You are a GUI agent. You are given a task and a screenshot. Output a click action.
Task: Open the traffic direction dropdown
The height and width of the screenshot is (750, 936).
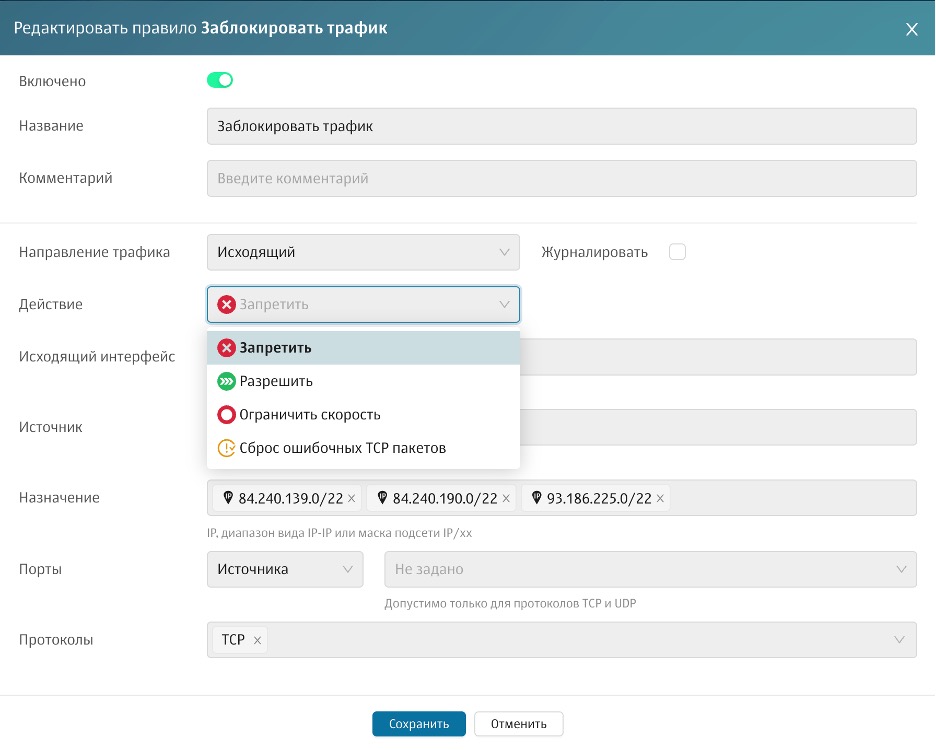[x=363, y=252]
